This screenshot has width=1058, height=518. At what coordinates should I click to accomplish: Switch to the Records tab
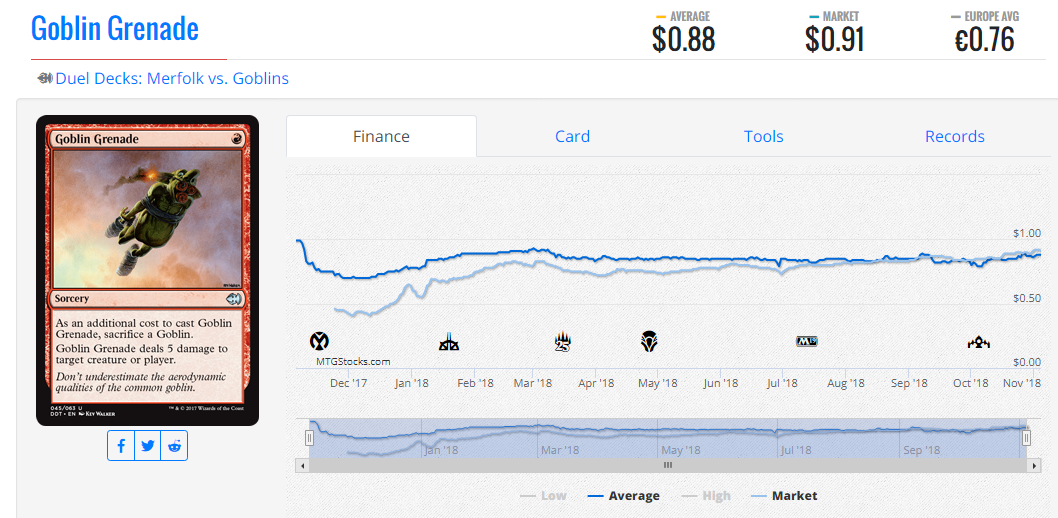click(x=955, y=136)
